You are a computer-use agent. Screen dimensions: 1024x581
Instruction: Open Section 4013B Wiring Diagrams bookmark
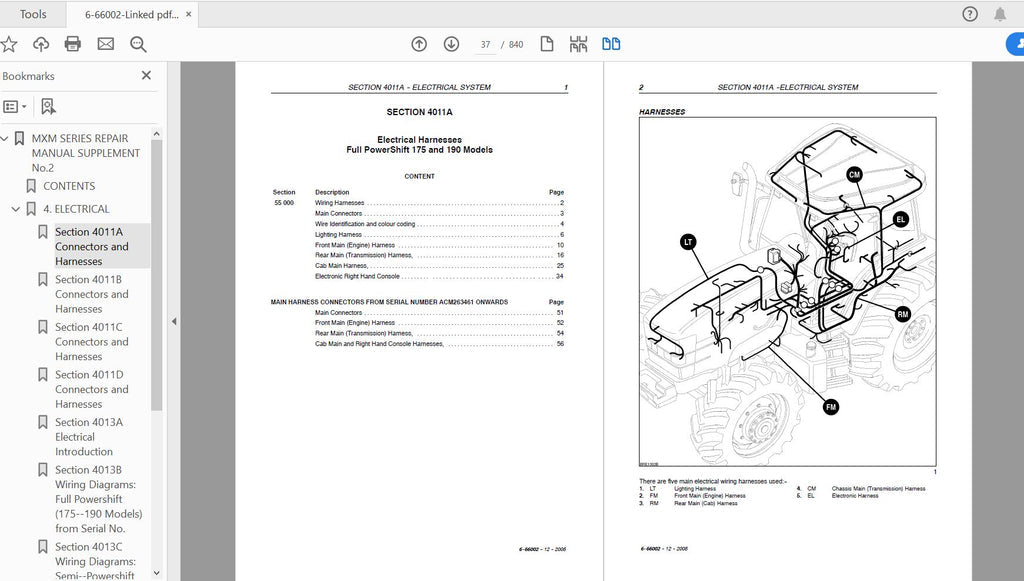coord(98,499)
